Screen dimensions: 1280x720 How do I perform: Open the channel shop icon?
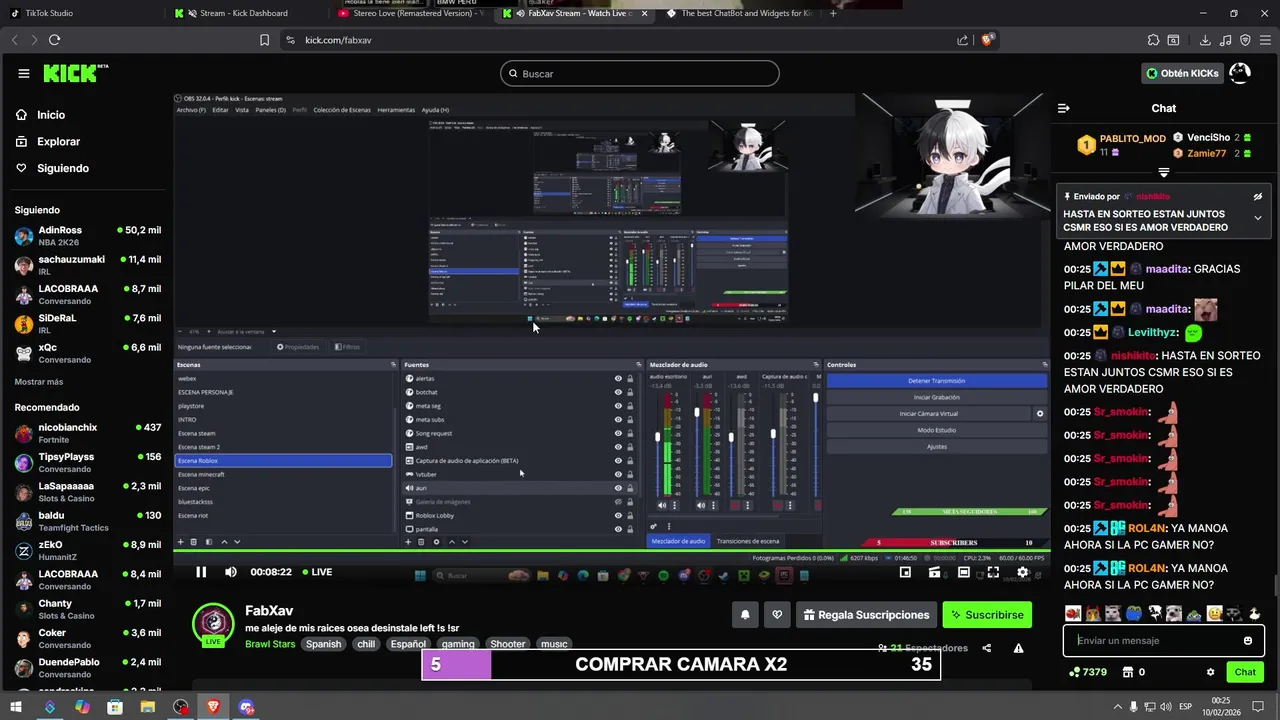(1128, 672)
